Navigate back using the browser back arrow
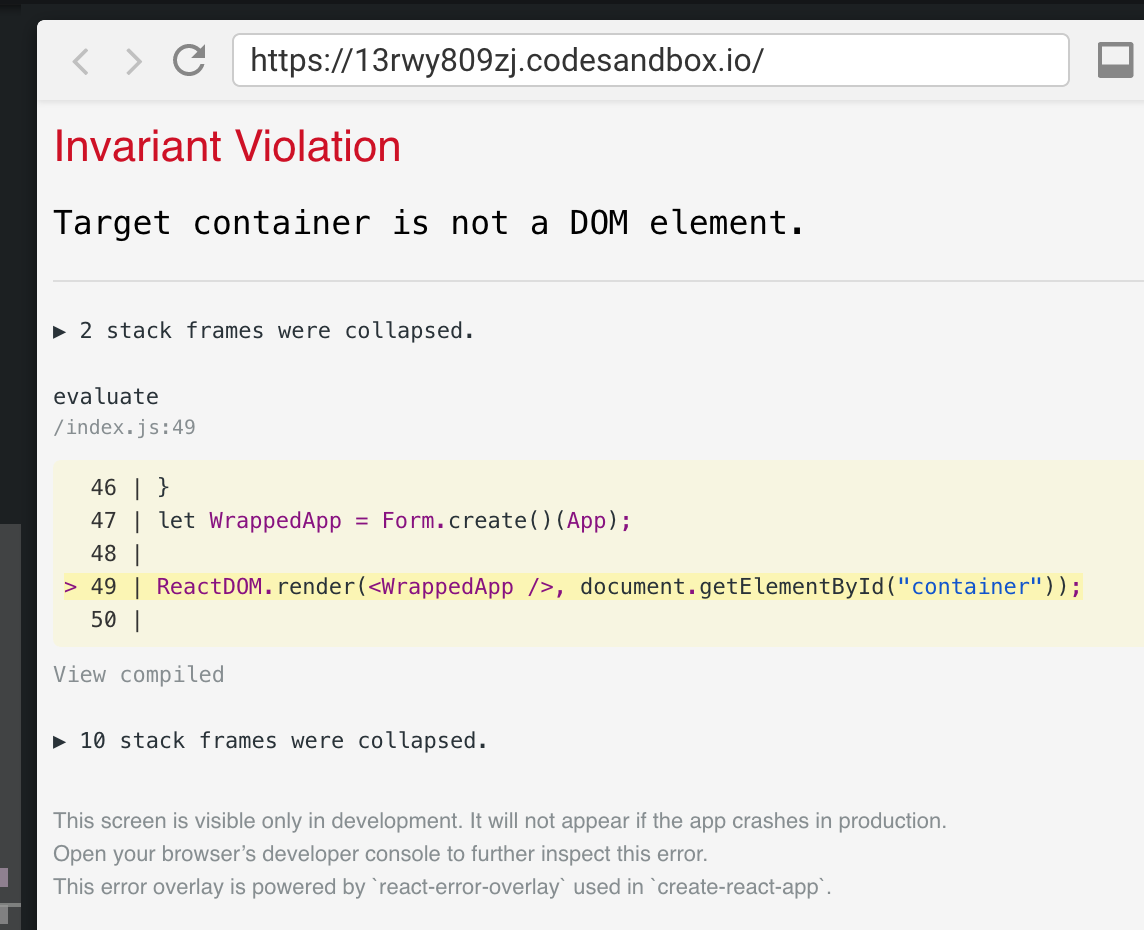 [x=80, y=61]
